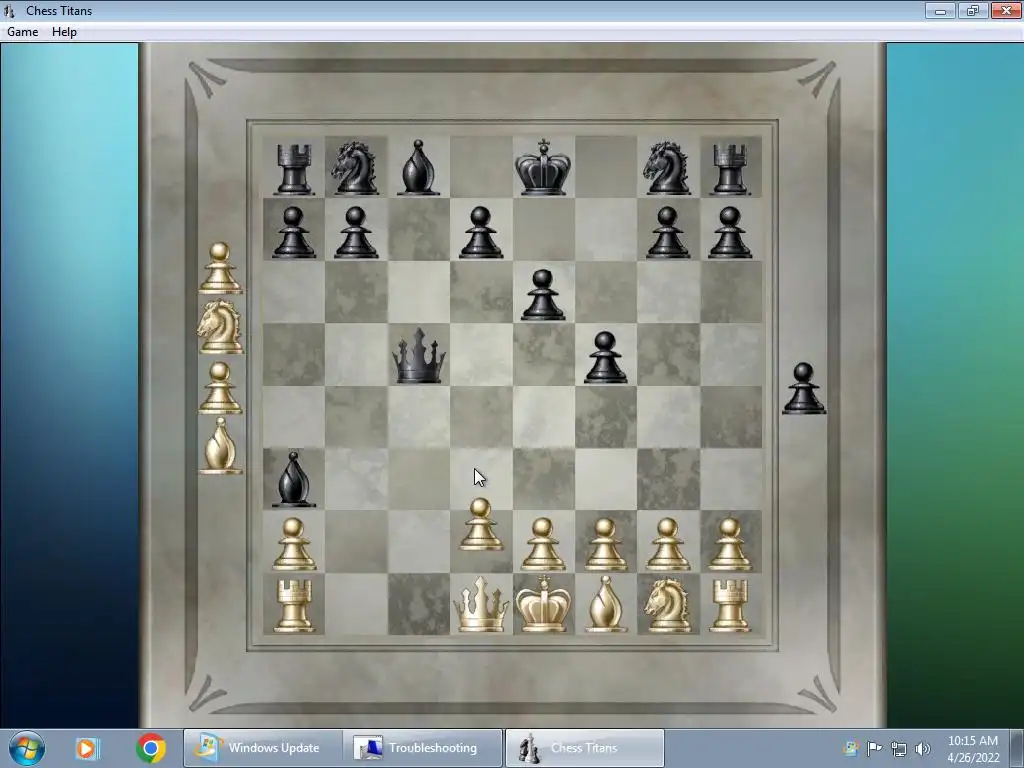Viewport: 1024px width, 768px height.
Task: Select the white rook on a1
Action: (294, 606)
